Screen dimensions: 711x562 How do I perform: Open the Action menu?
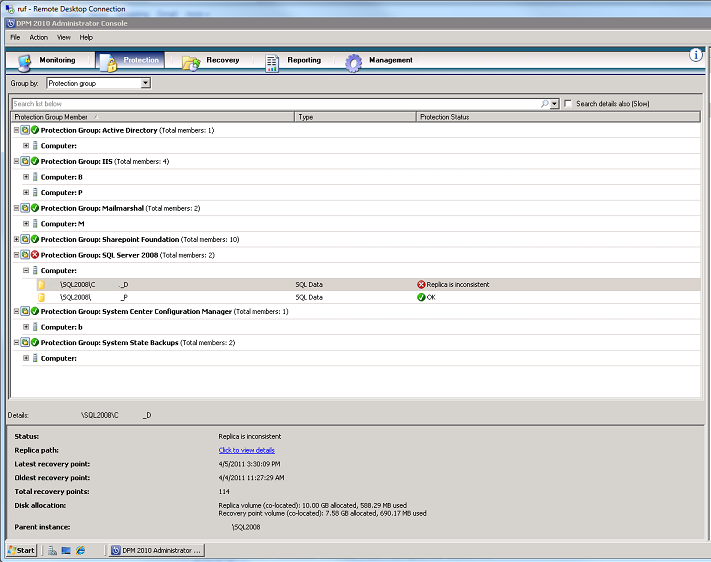pos(39,37)
